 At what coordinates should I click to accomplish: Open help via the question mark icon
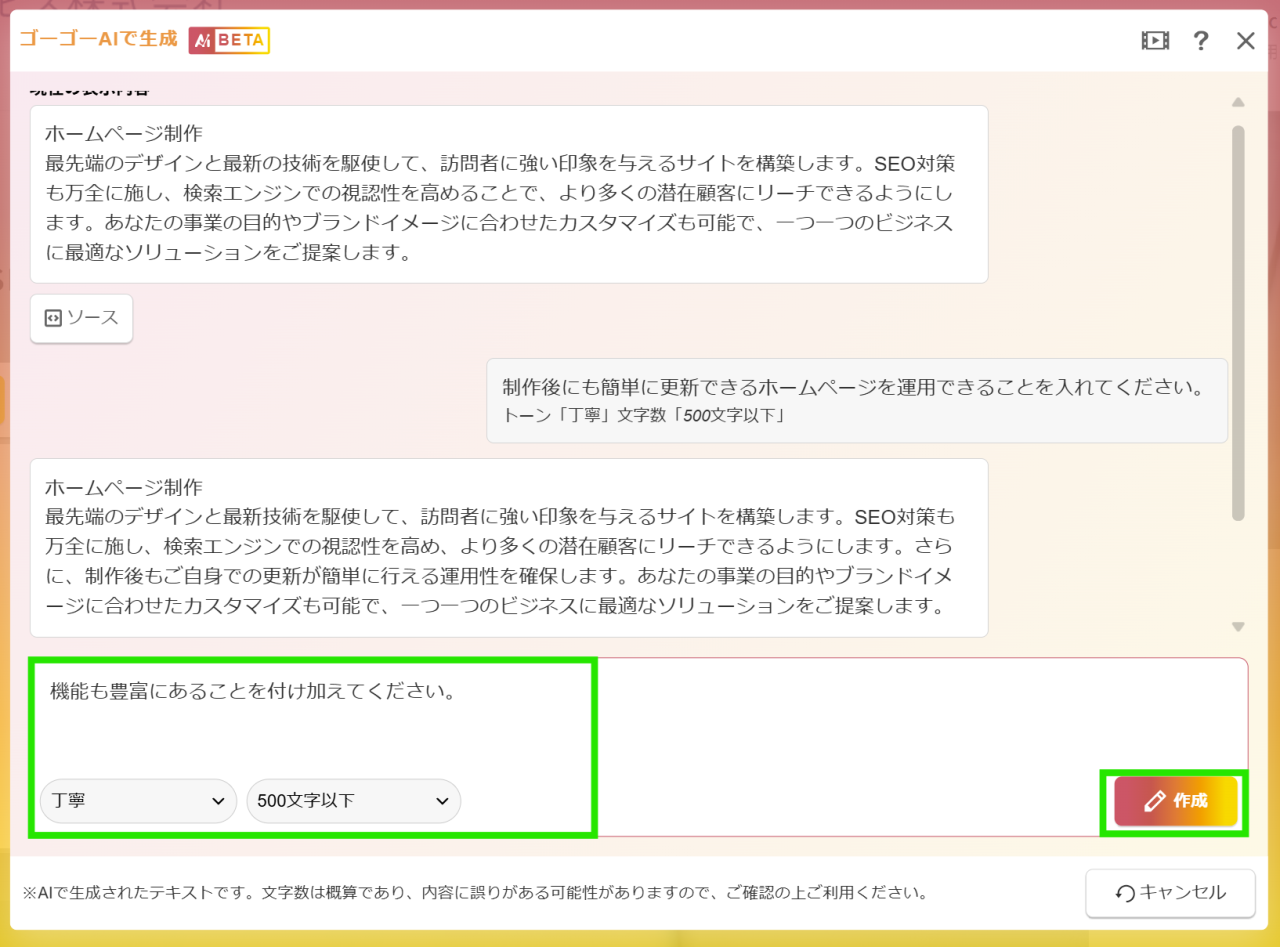point(1200,40)
